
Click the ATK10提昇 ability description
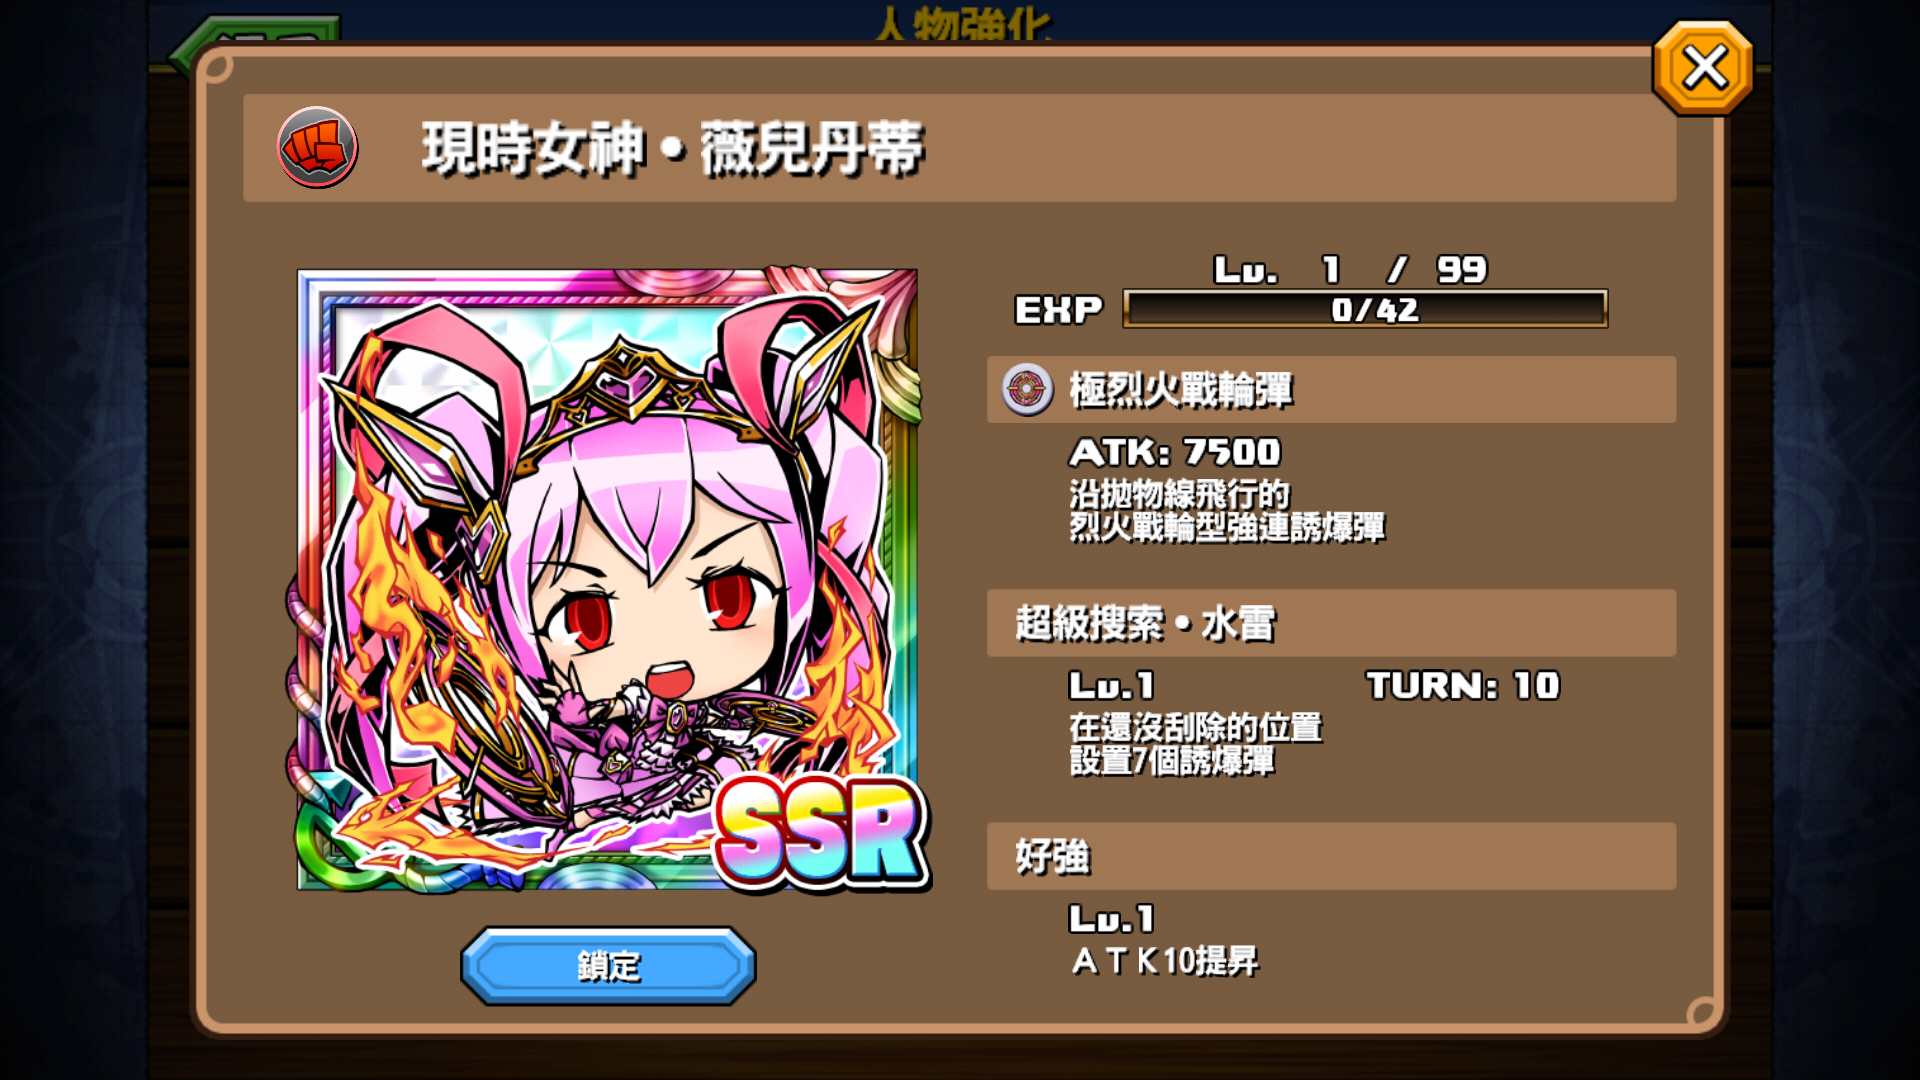coord(1165,961)
